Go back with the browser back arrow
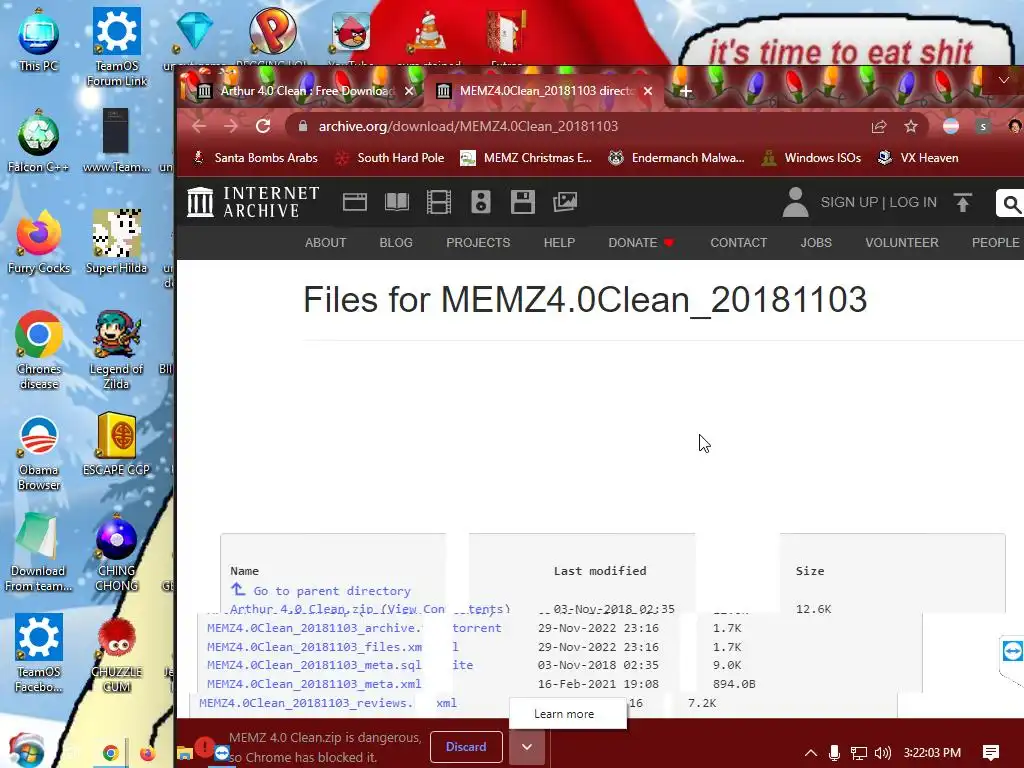This screenshot has height=768, width=1024. [x=199, y=126]
